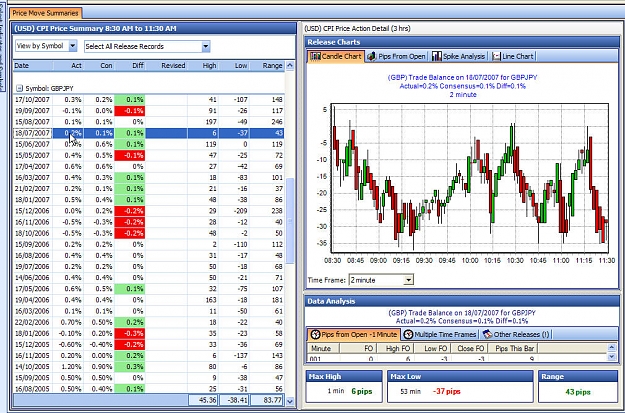The width and height of the screenshot is (625, 413).
Task: Click the Range 43 pips value
Action: (578, 392)
